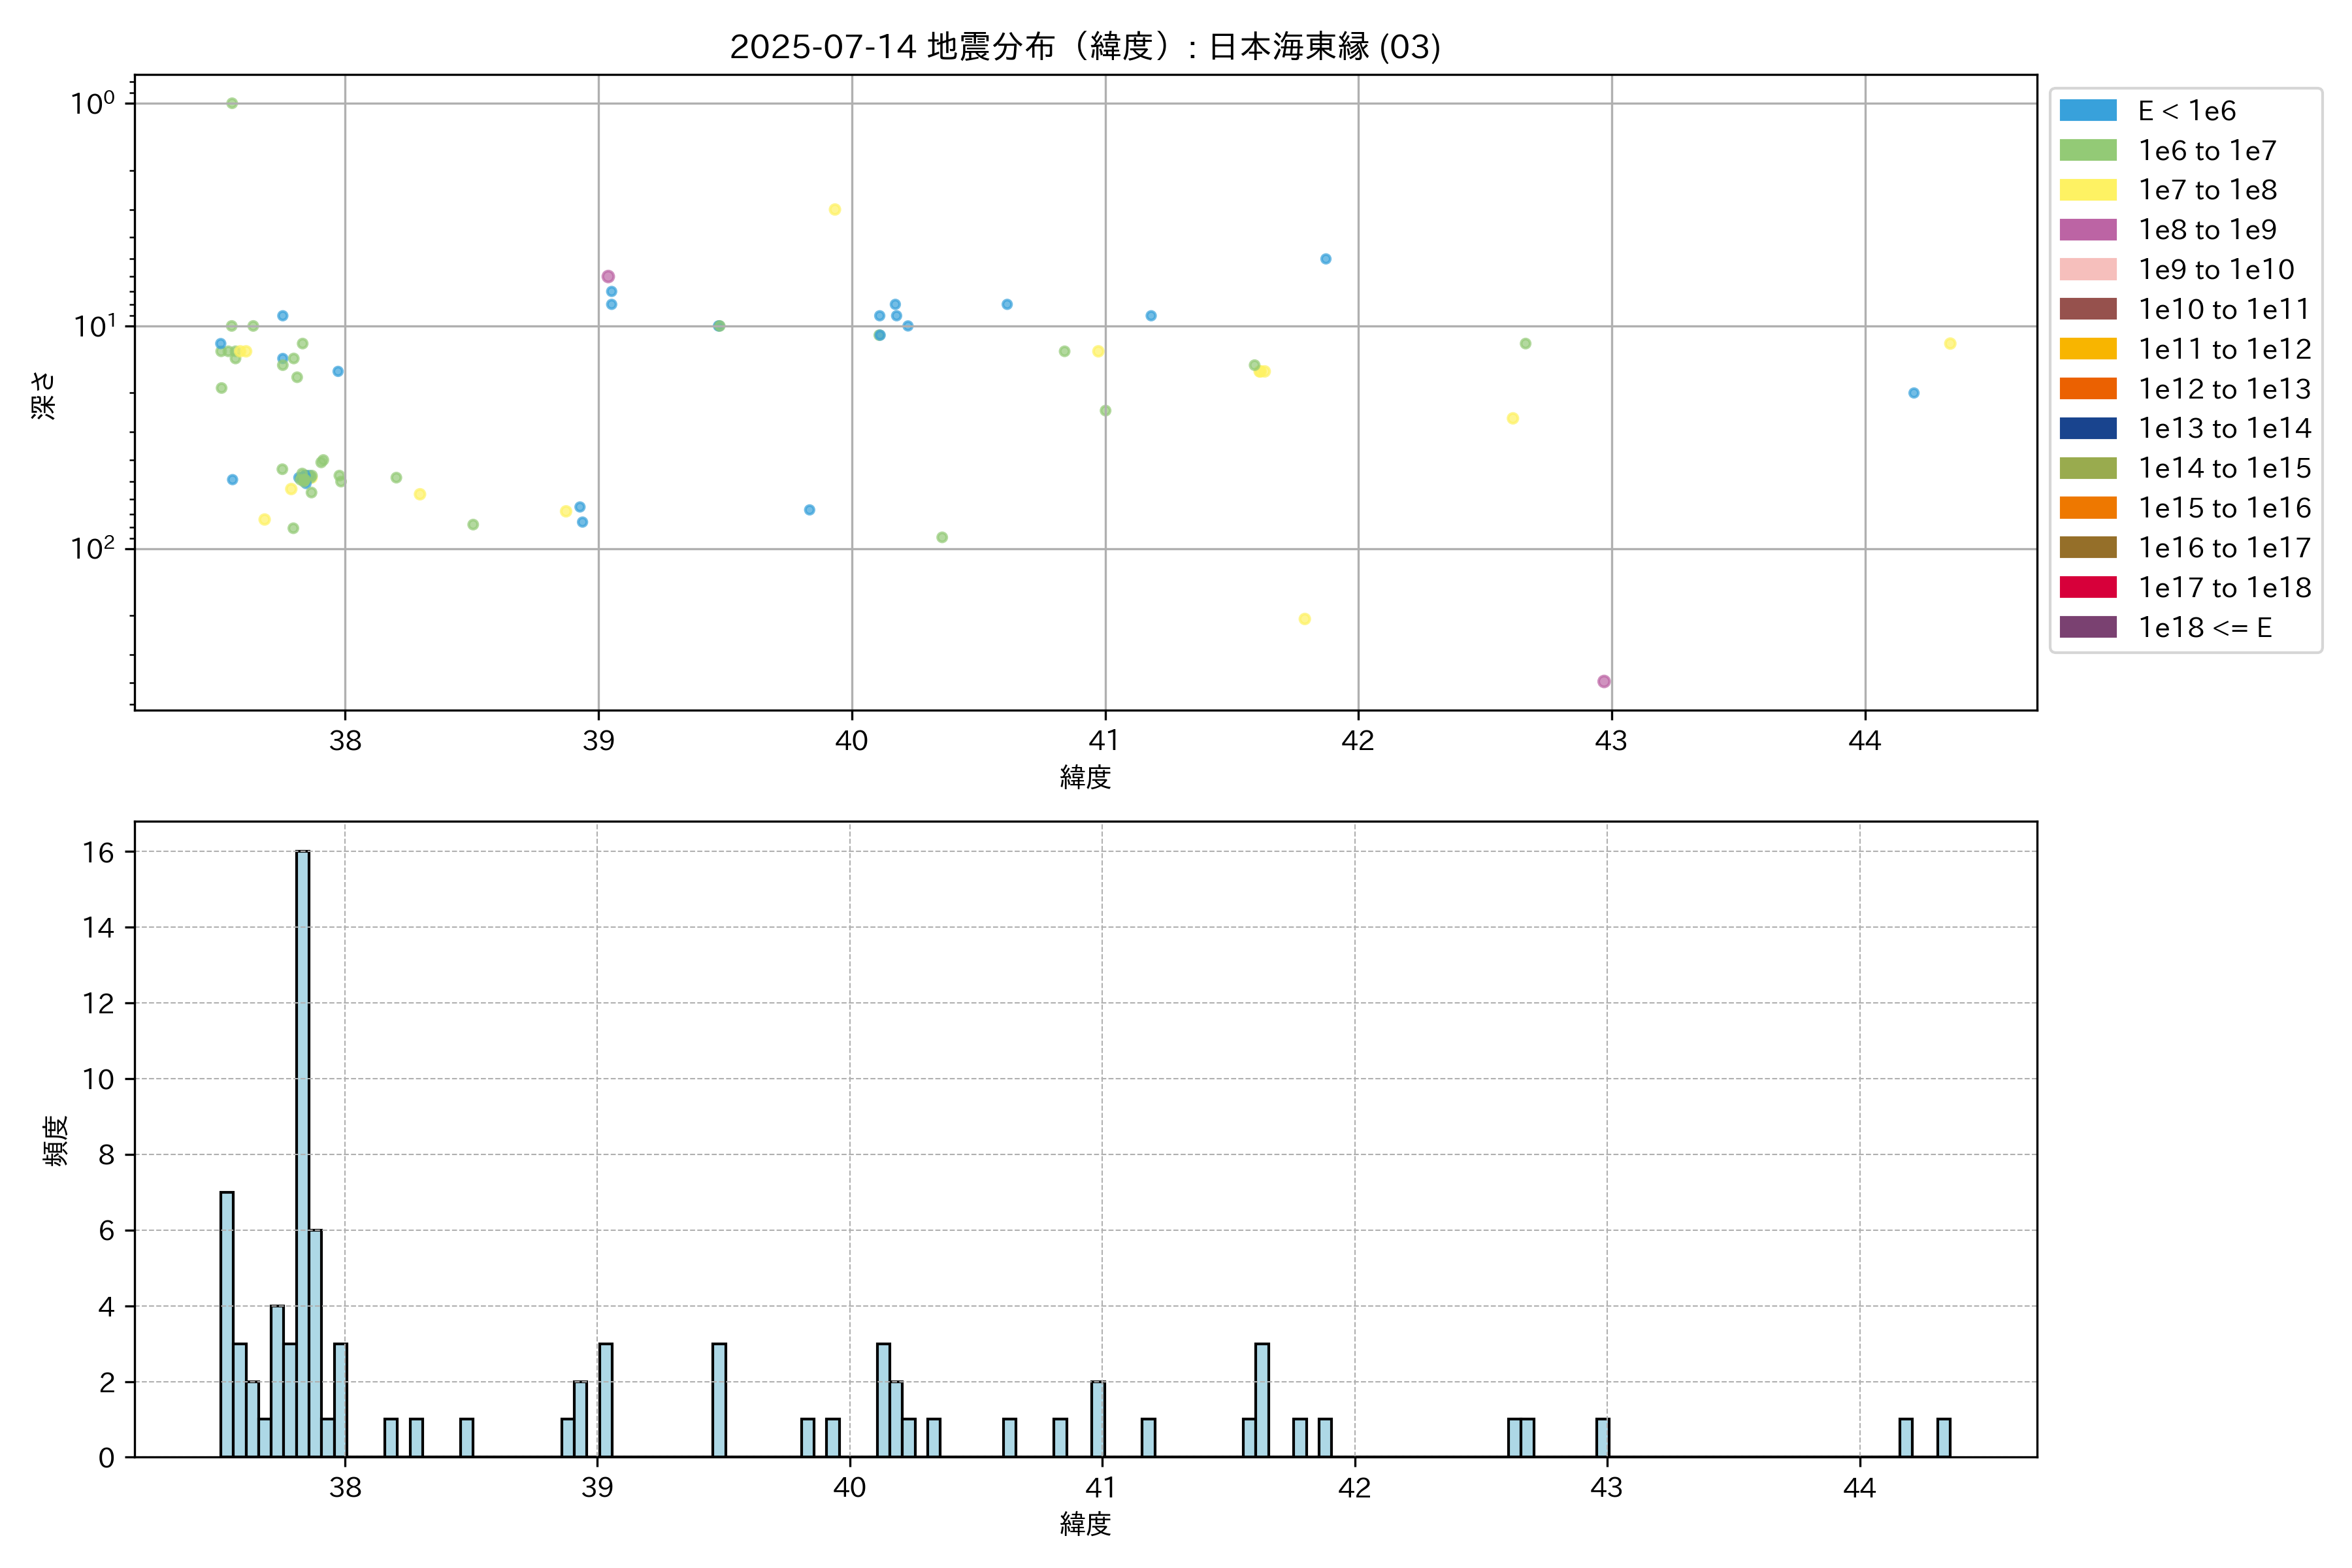Click the purple scatter point near latitude 43
Viewport: 2352px width, 1568px height.
(x=1603, y=681)
